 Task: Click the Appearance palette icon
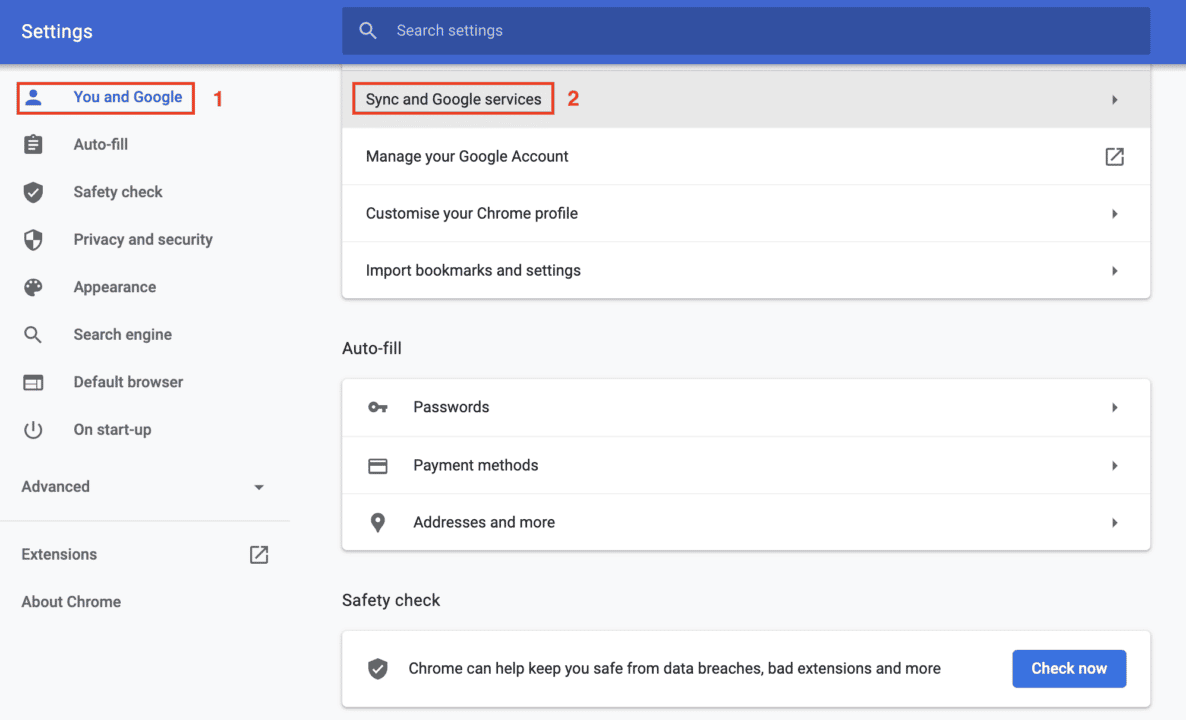coord(33,287)
